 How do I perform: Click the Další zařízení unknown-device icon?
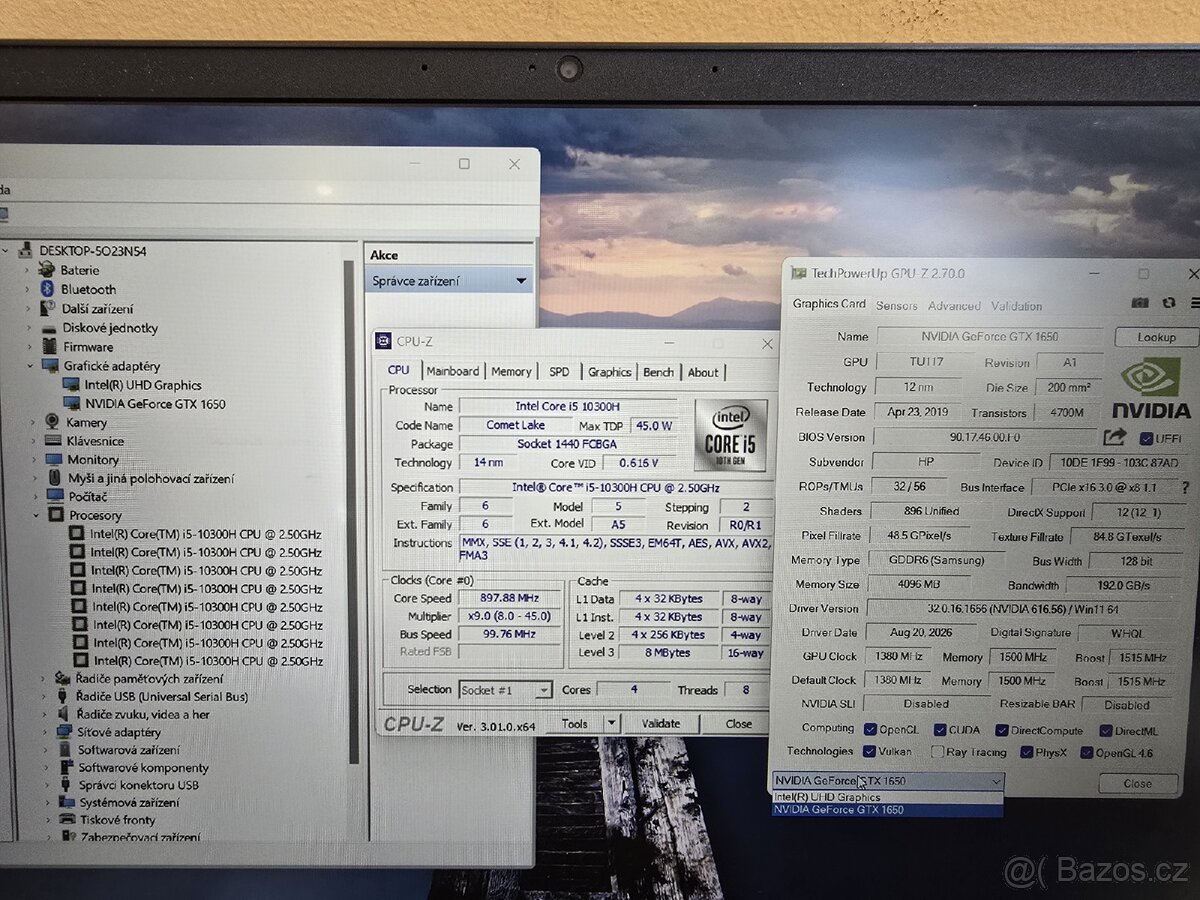(48, 309)
